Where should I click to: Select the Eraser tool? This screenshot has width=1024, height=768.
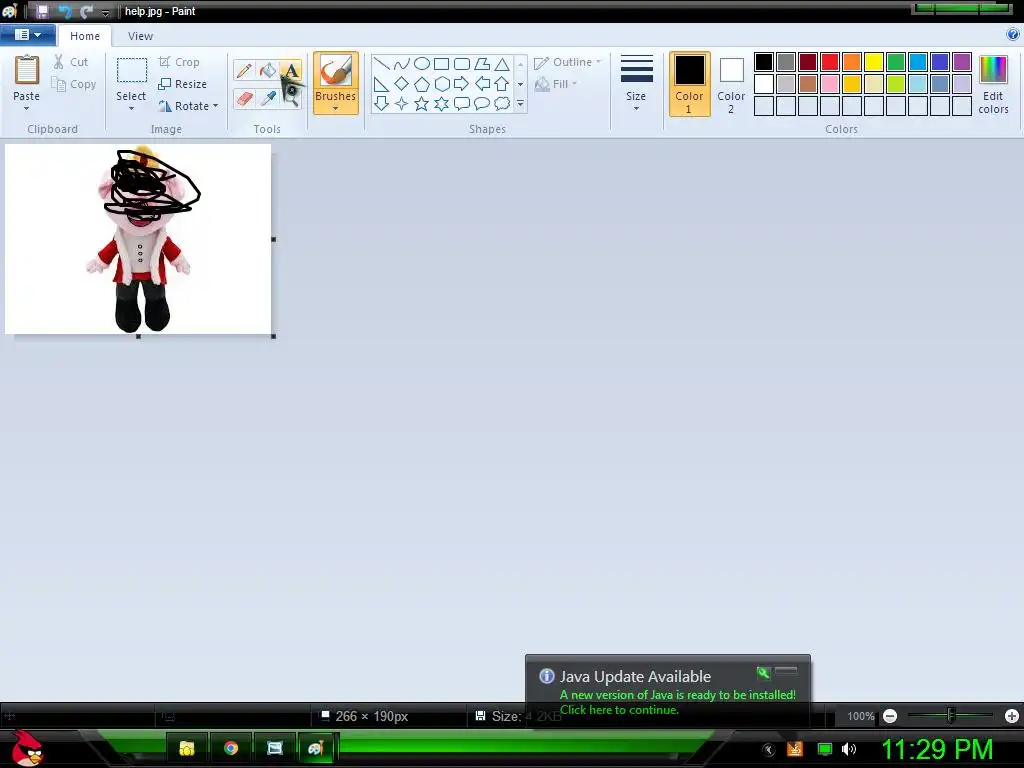pyautogui.click(x=244, y=99)
